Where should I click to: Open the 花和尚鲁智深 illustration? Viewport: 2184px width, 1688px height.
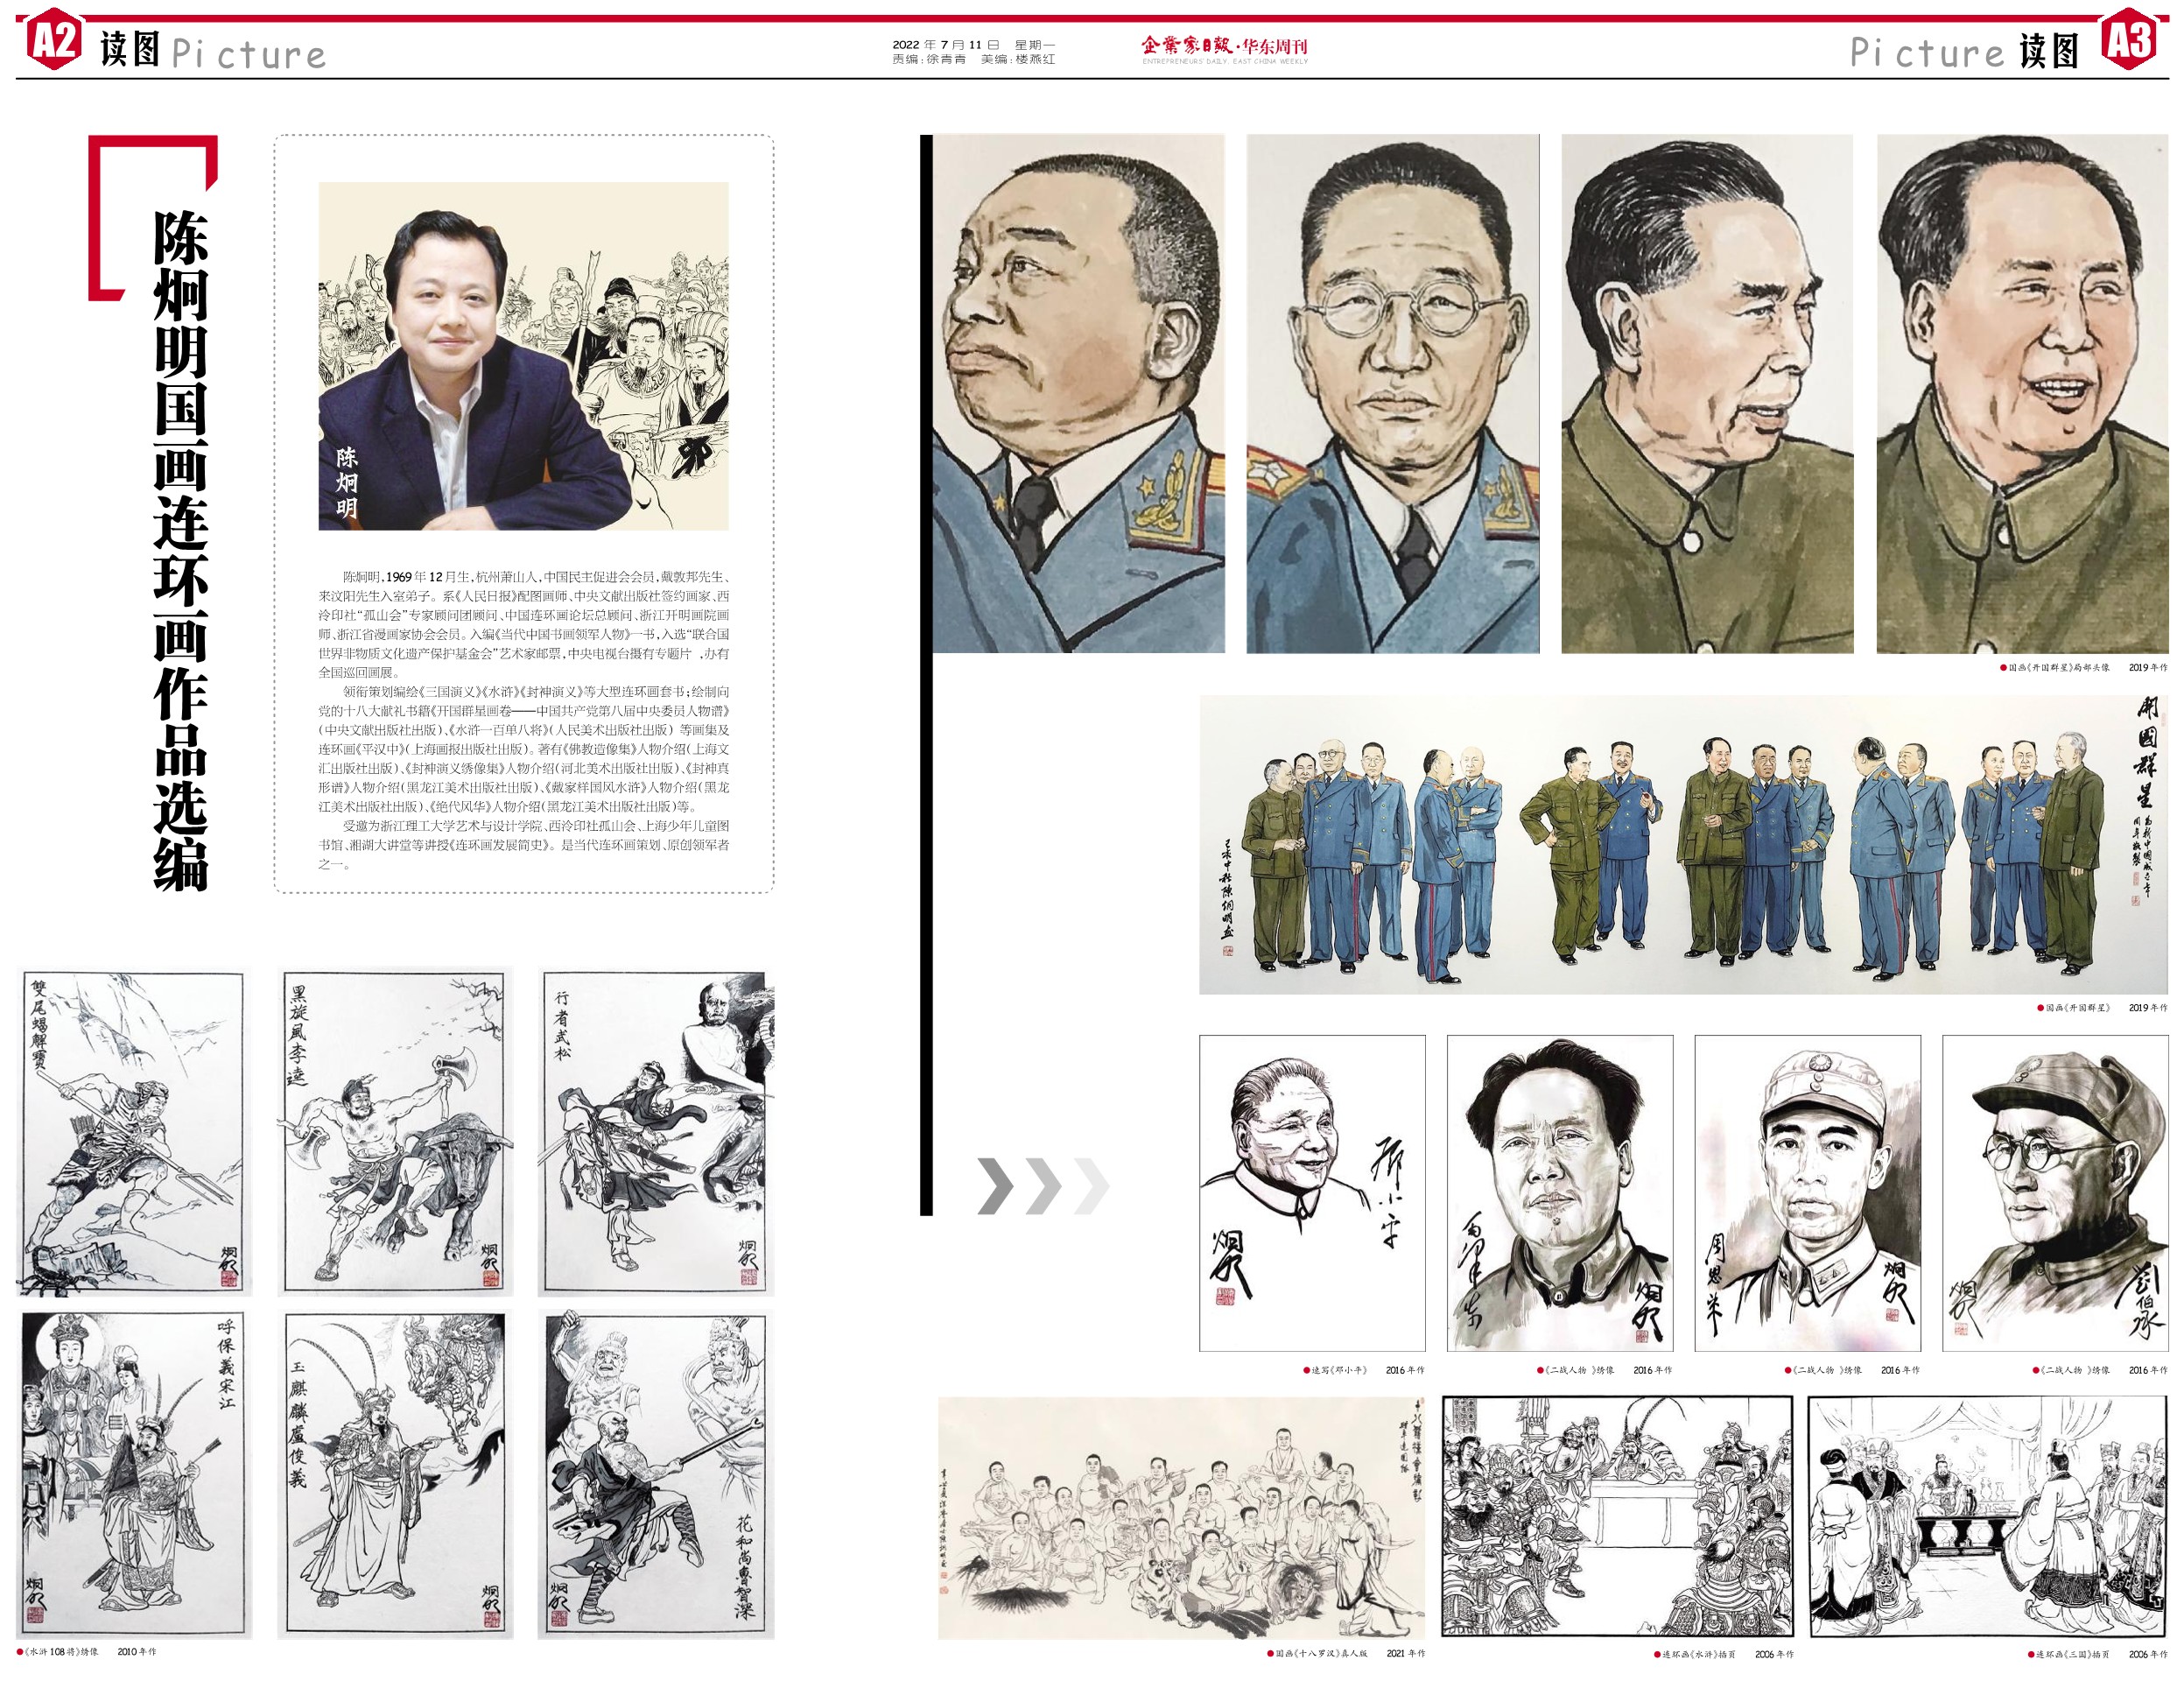point(656,1474)
